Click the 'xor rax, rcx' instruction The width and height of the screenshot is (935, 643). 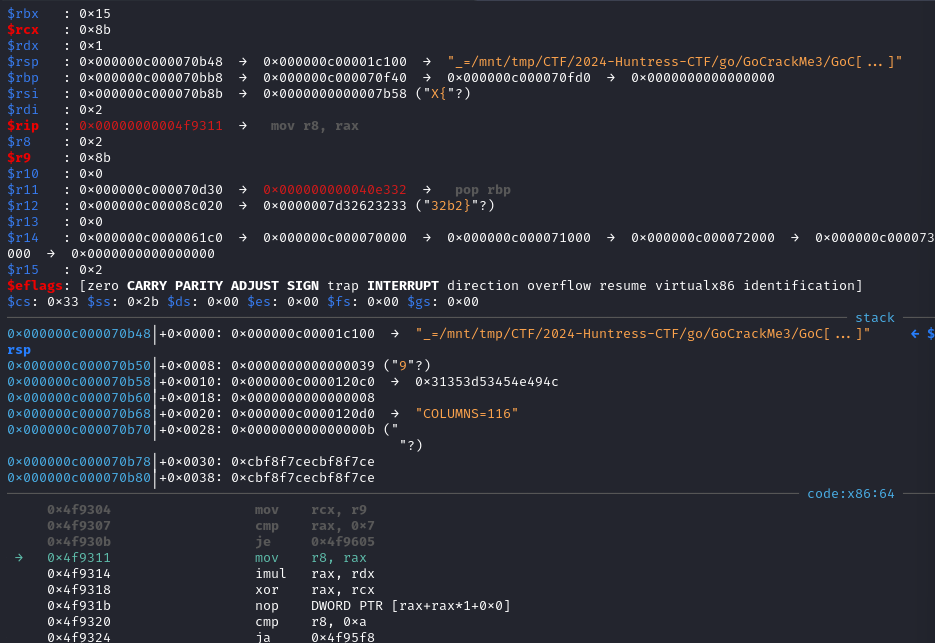[315, 590]
